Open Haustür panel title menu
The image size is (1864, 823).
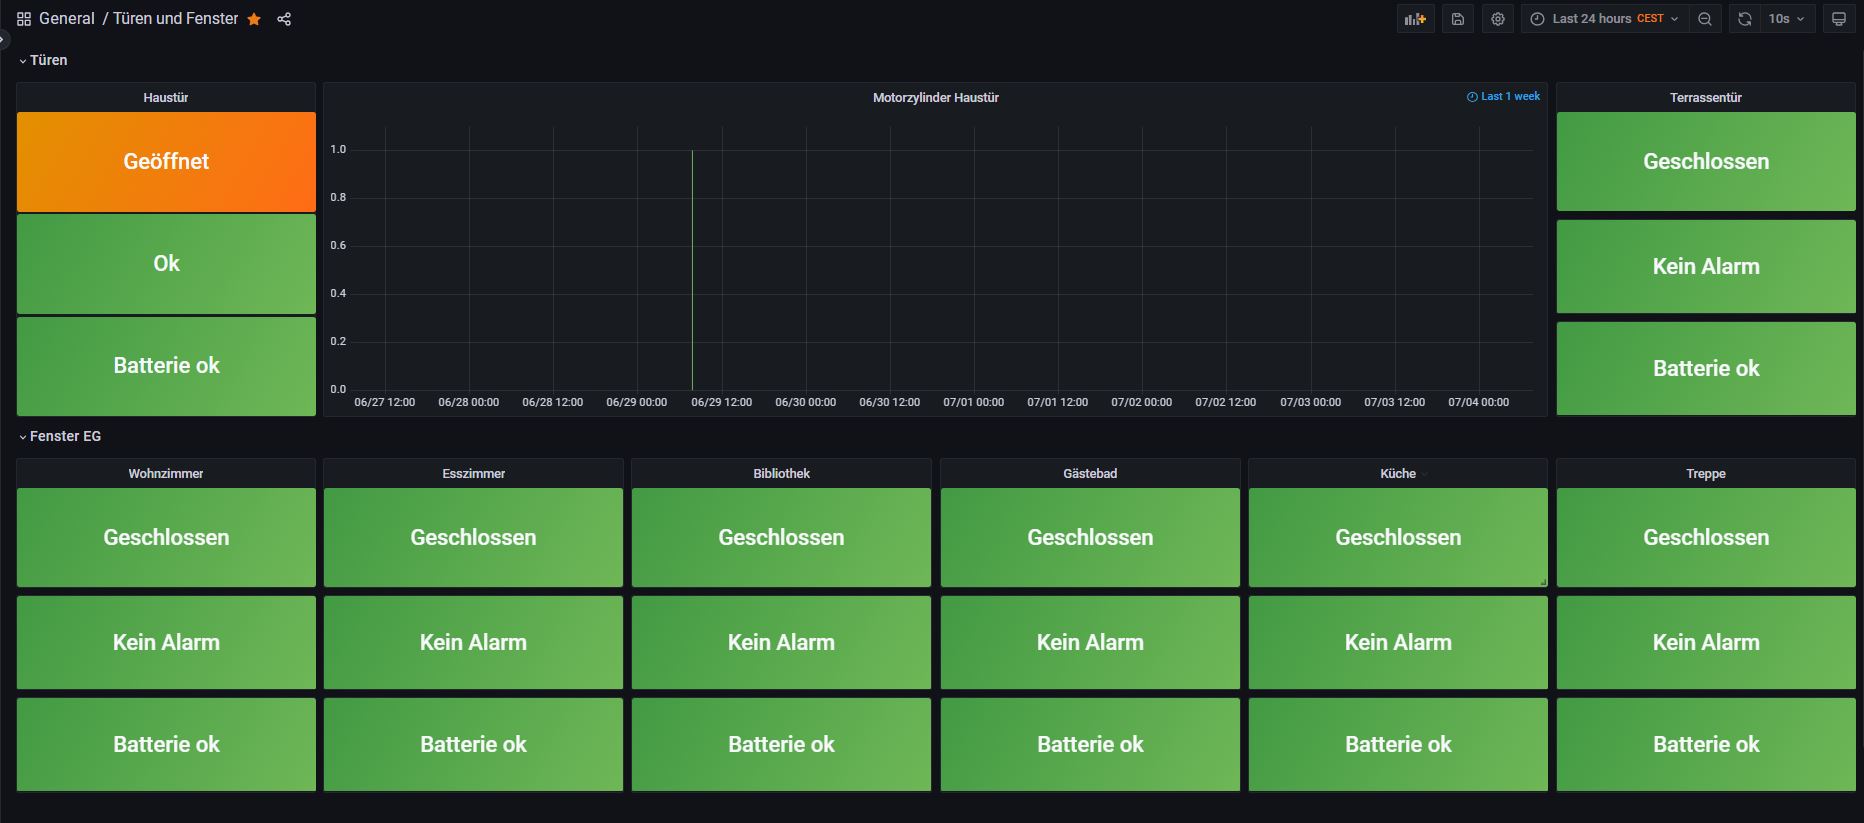click(166, 97)
